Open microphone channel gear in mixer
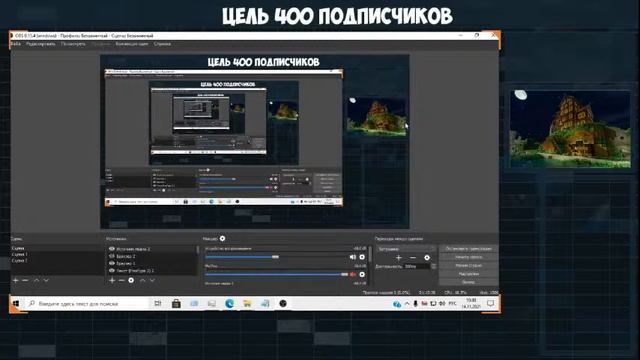Image resolution: width=640 pixels, height=360 pixels. coord(362,274)
